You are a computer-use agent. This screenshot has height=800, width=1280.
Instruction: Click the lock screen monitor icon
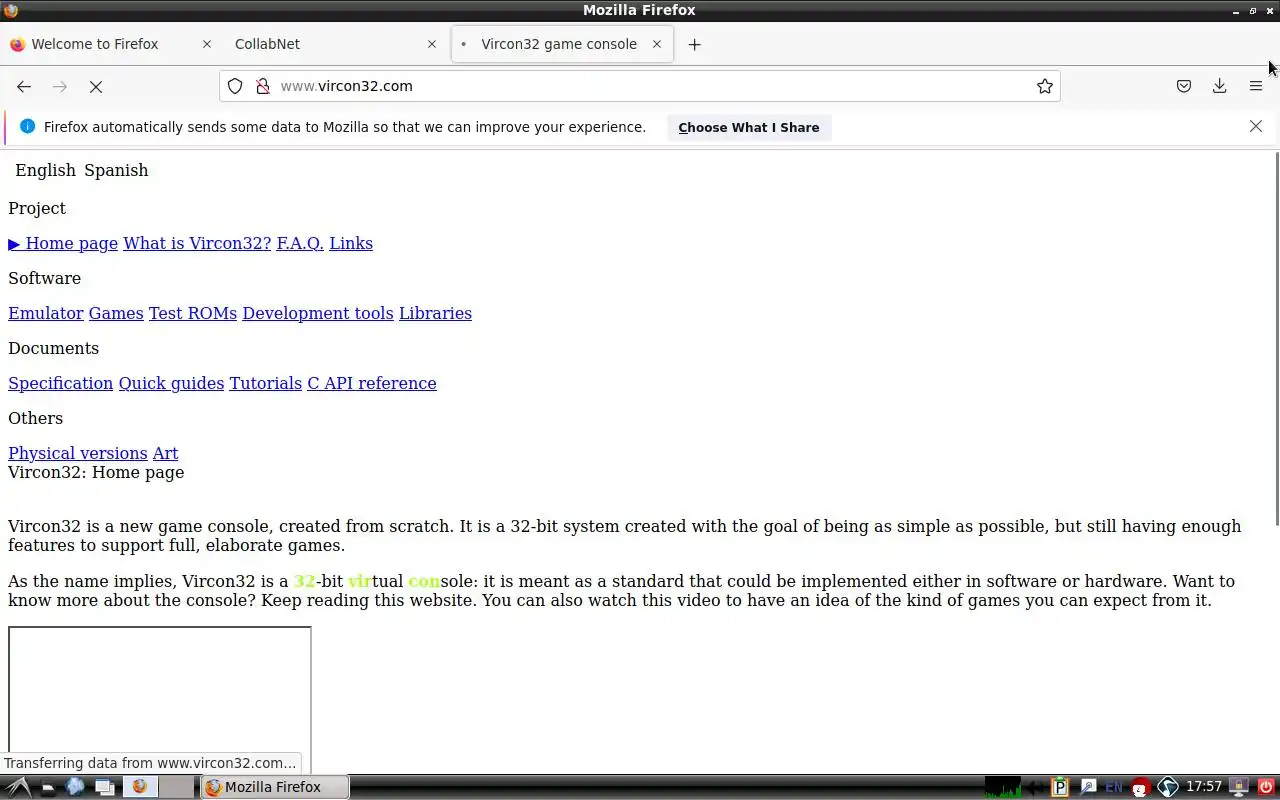1238,787
